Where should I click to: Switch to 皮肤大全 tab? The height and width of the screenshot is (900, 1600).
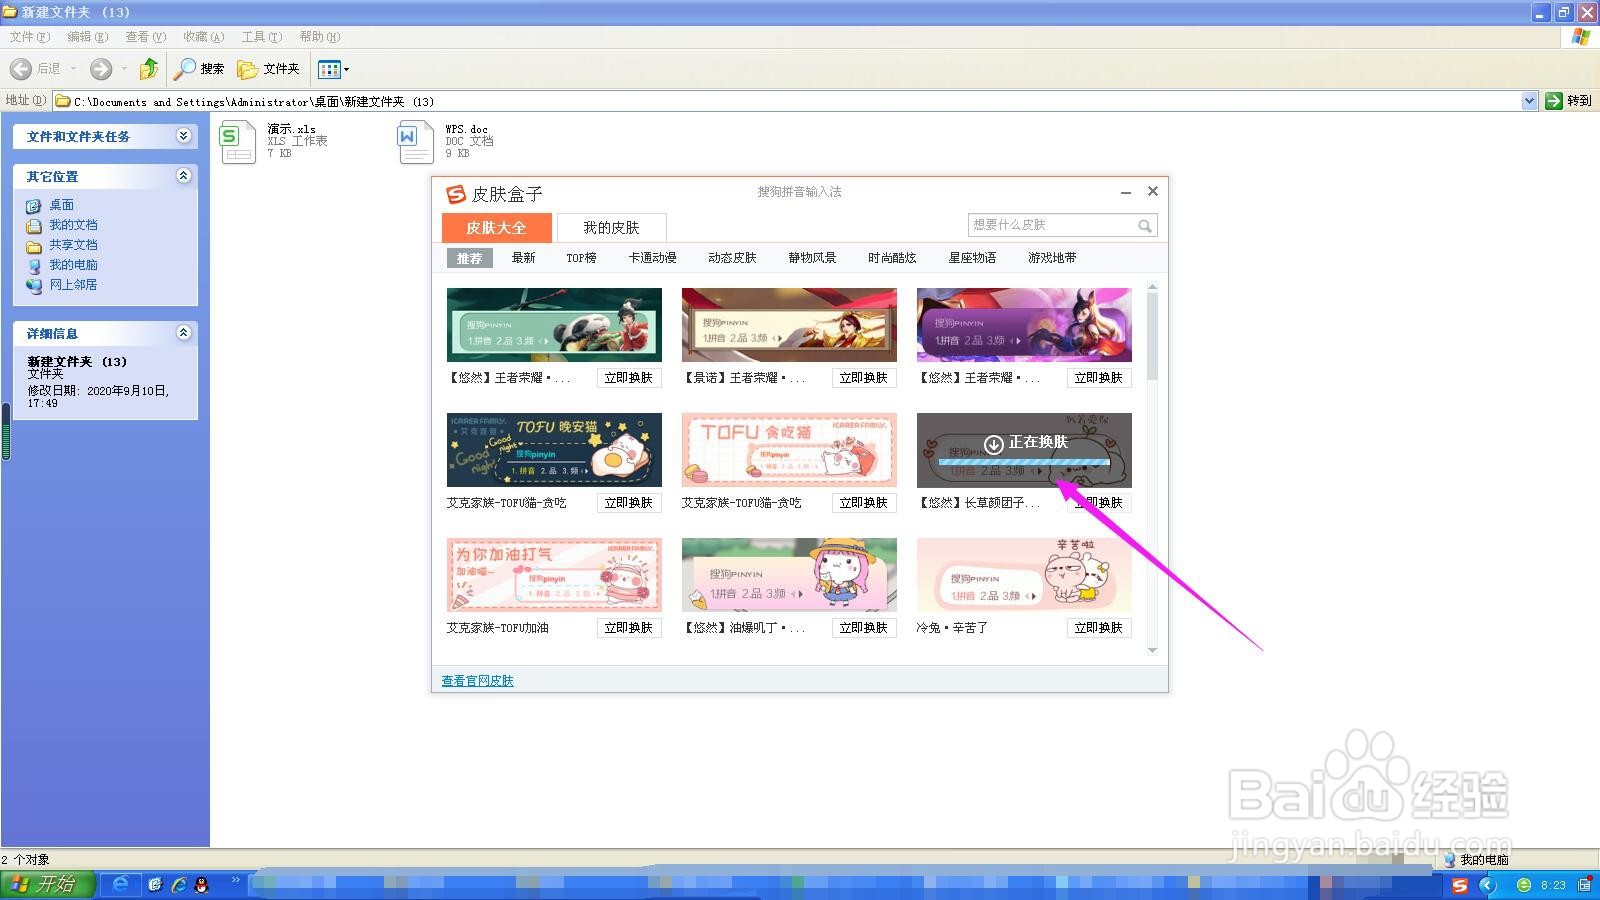coord(496,227)
